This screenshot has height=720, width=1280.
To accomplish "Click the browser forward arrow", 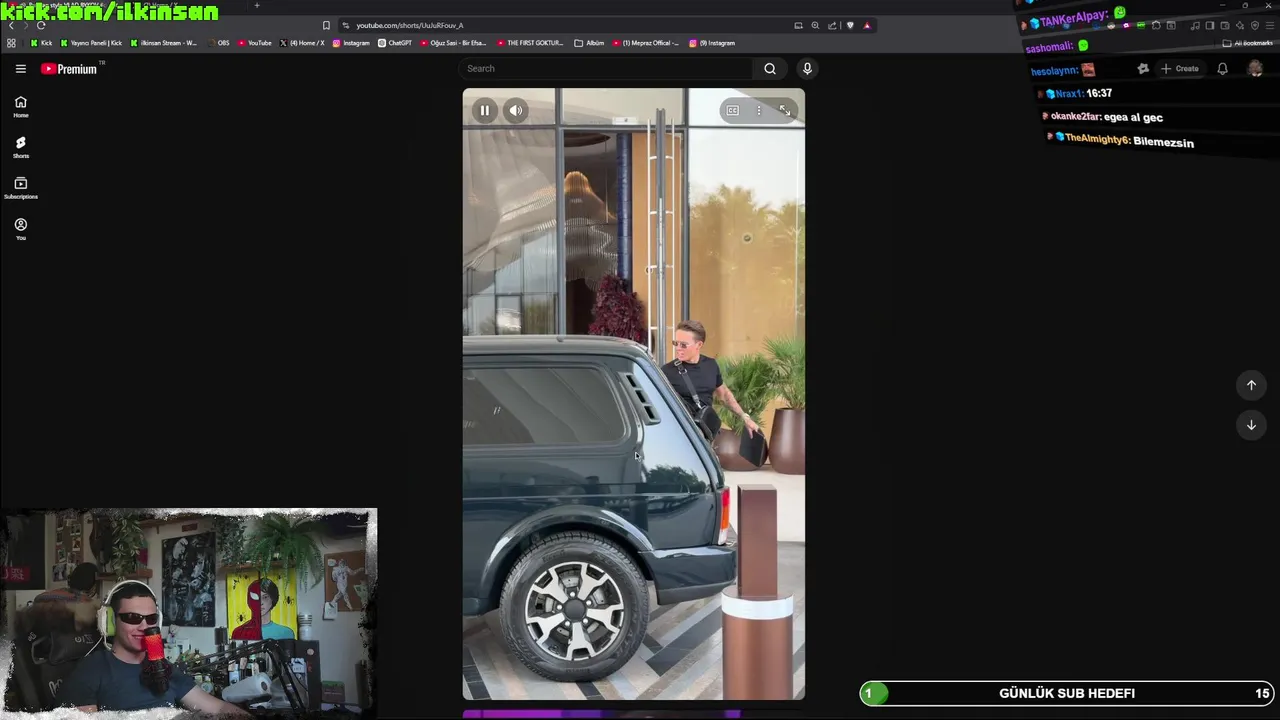I will [x=26, y=25].
